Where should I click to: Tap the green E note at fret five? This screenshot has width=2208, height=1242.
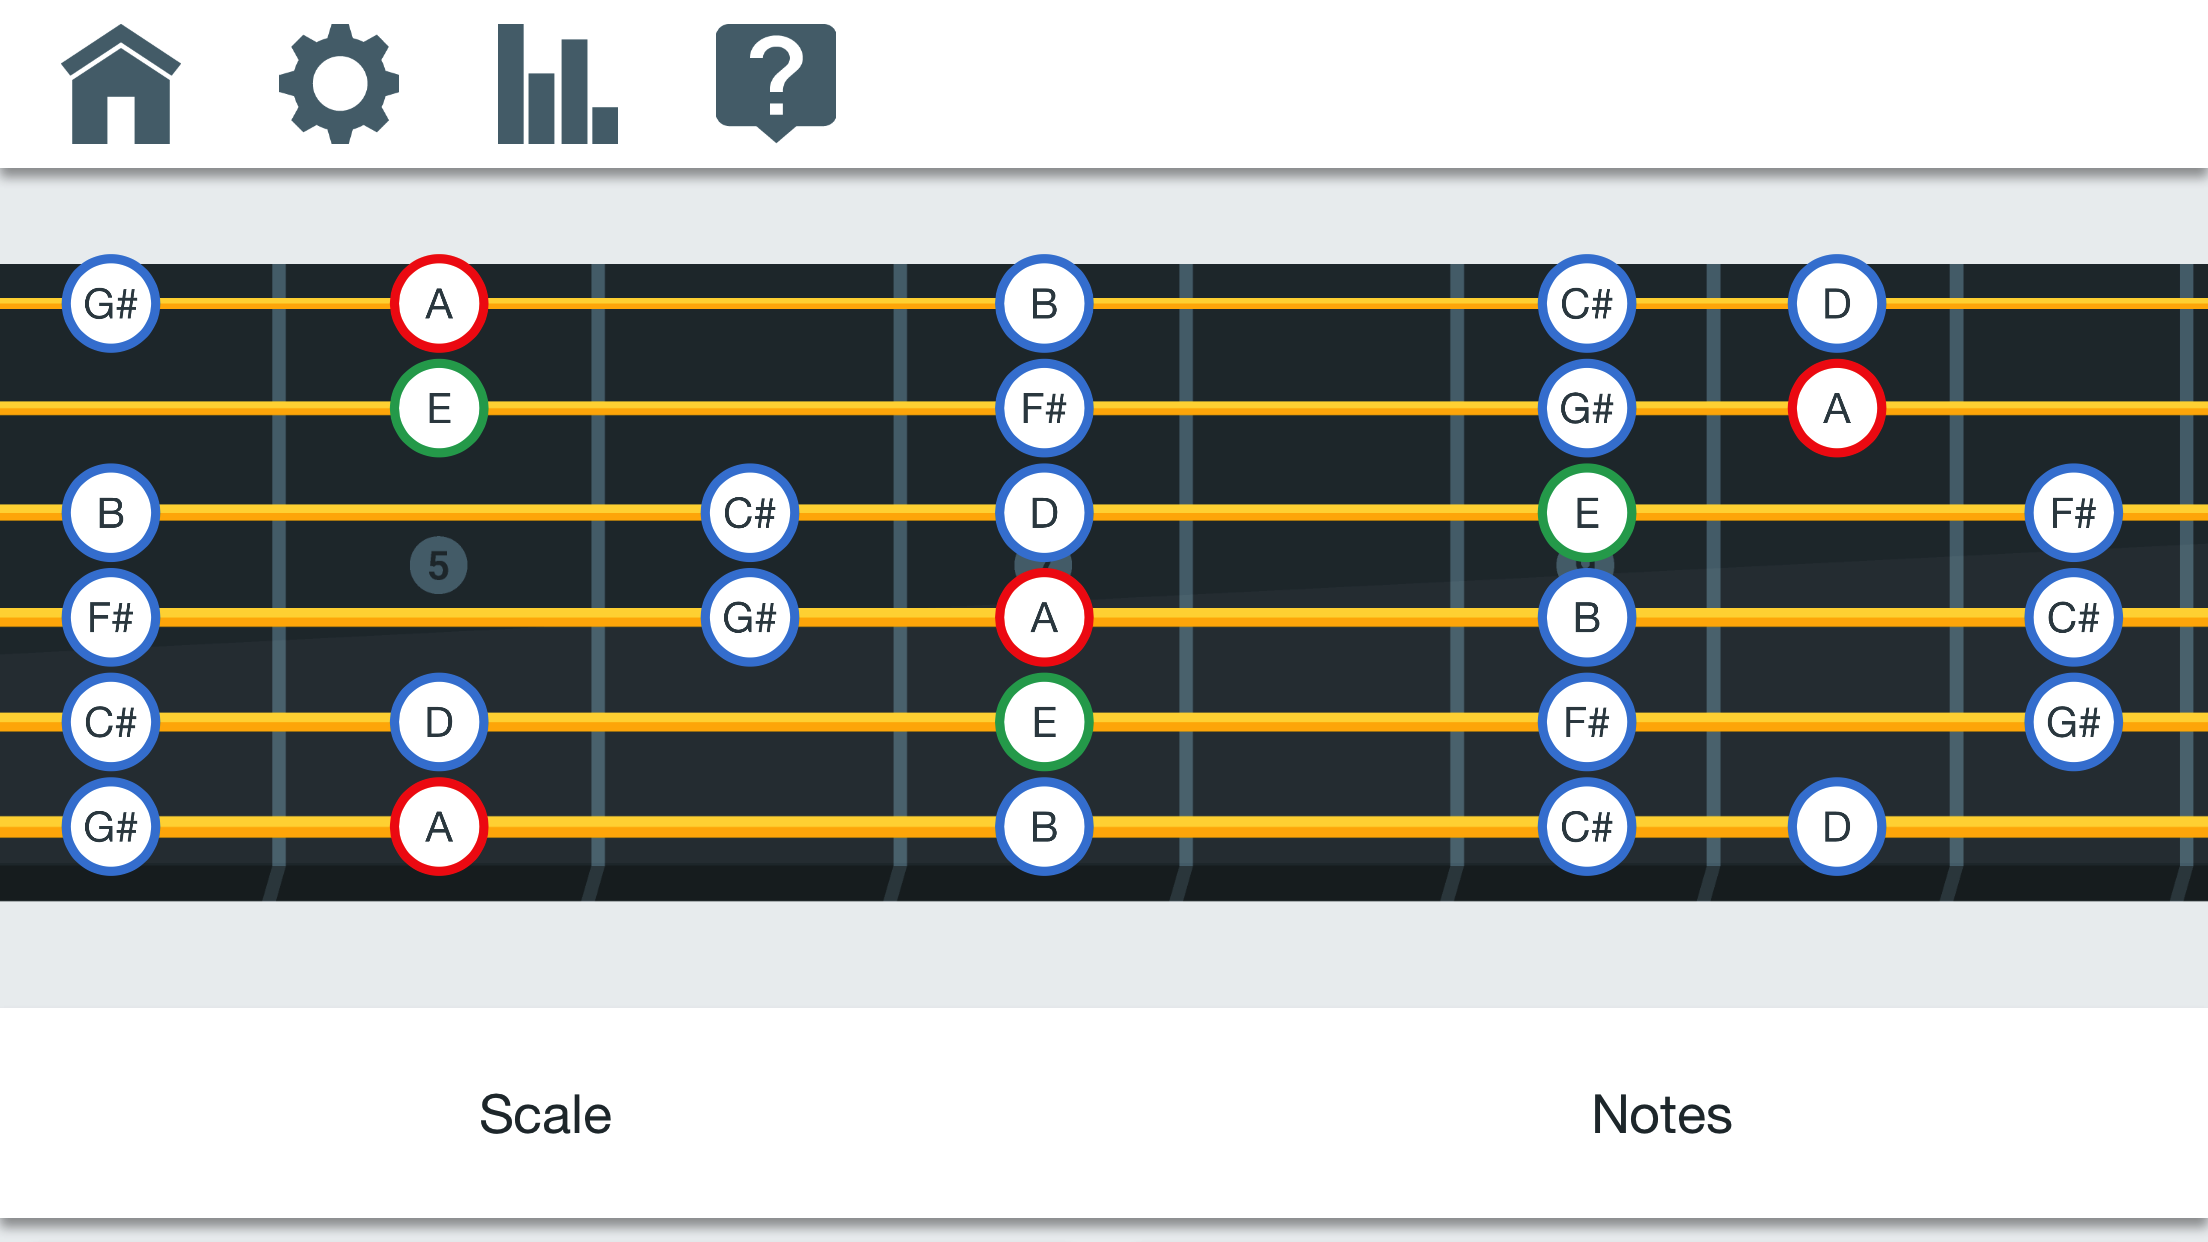(438, 407)
